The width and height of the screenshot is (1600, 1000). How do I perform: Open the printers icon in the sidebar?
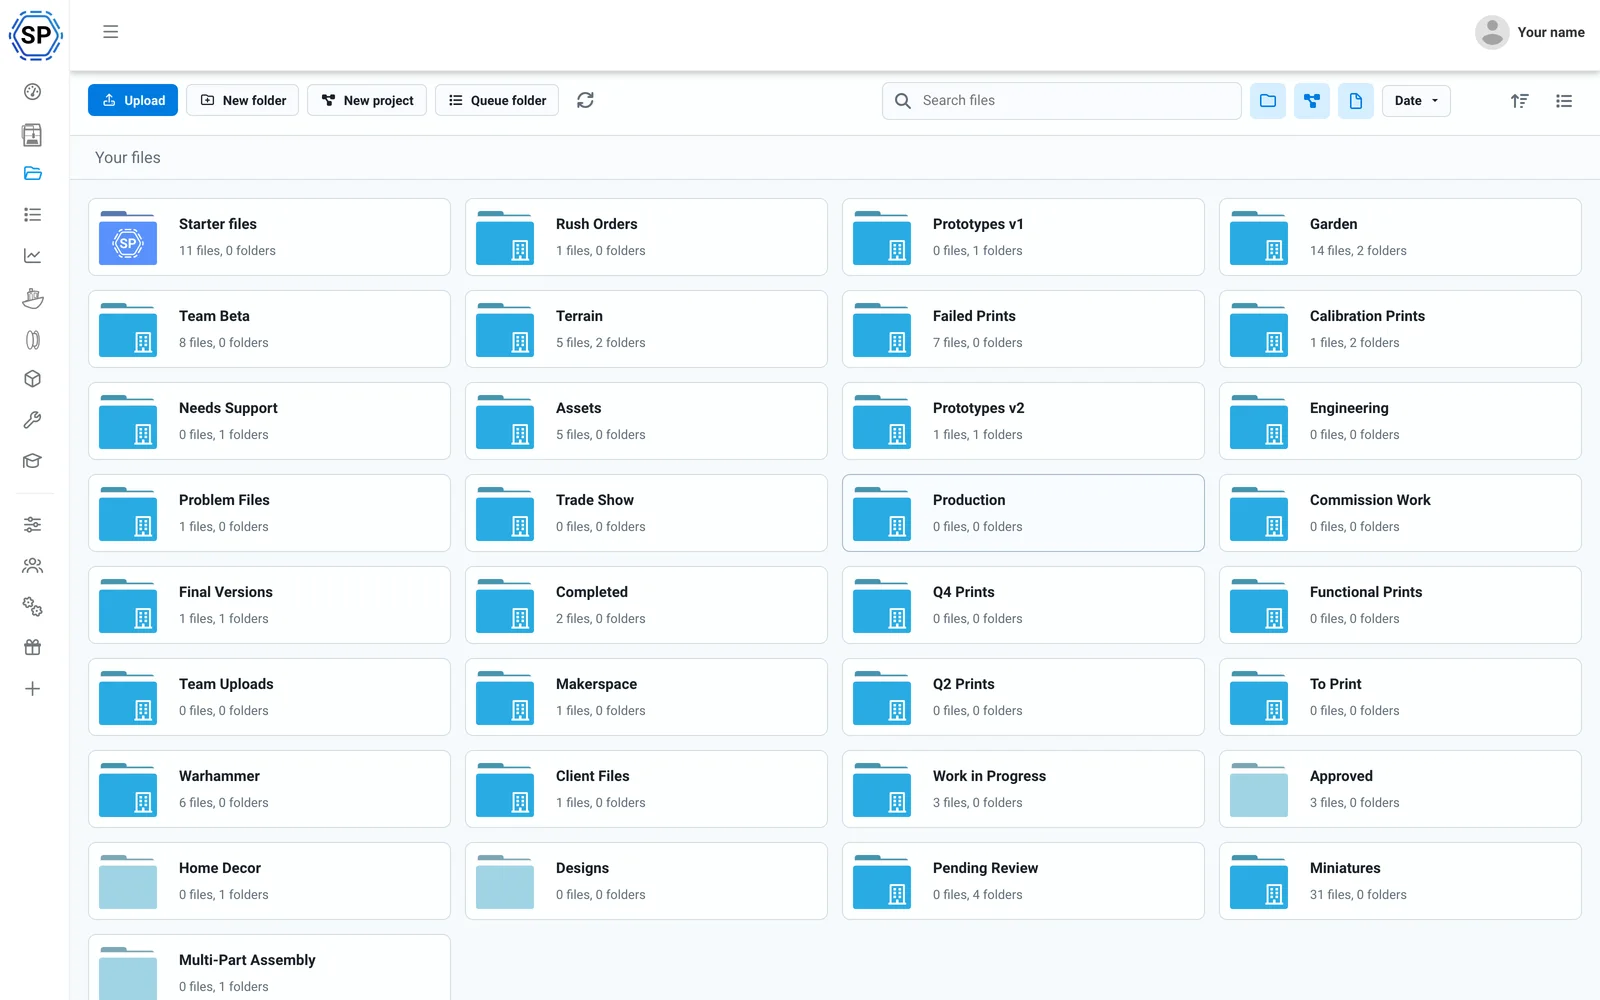tap(32, 134)
